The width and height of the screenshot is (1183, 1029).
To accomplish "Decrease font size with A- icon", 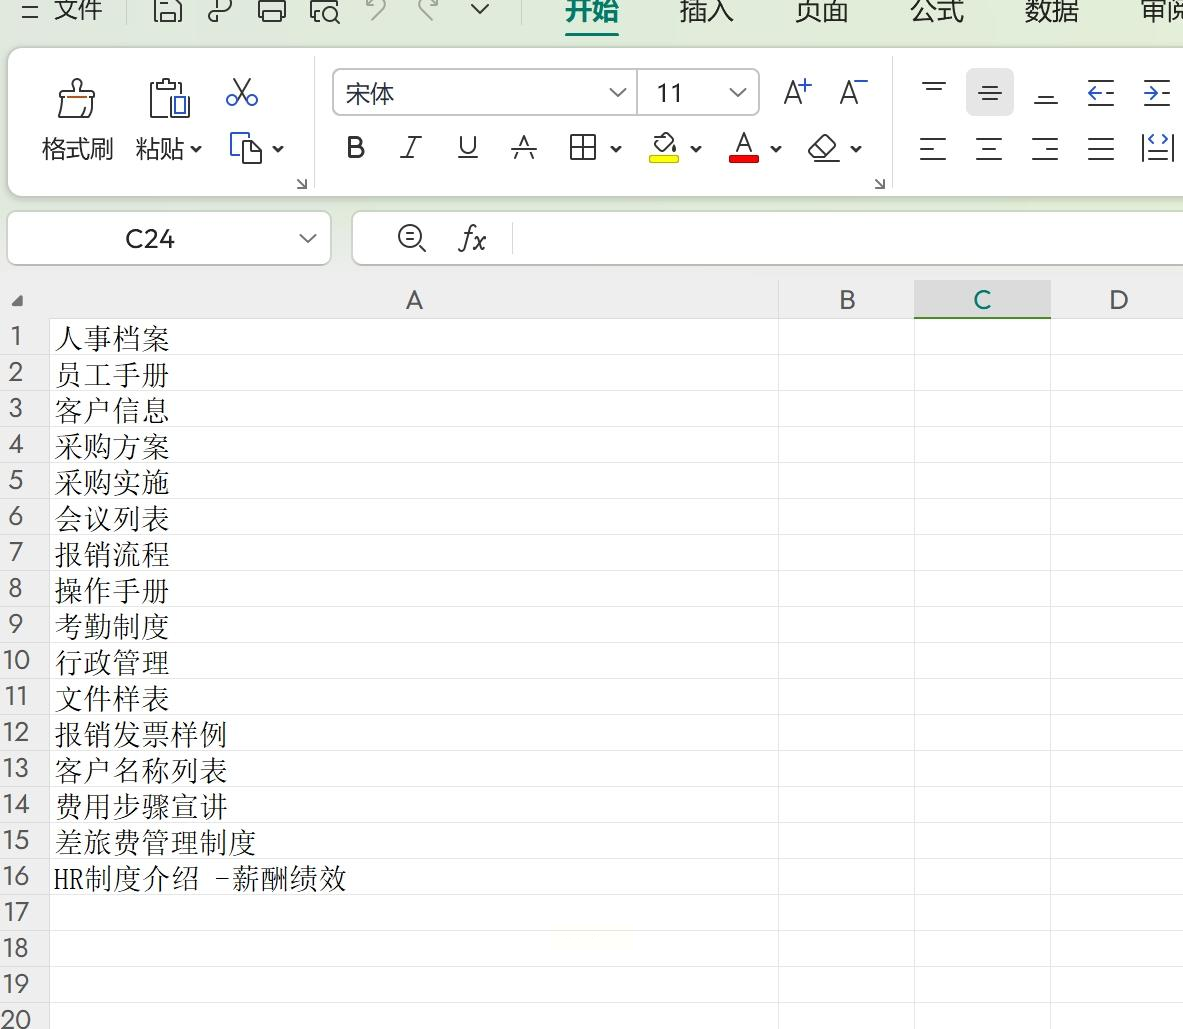I will pyautogui.click(x=853, y=92).
